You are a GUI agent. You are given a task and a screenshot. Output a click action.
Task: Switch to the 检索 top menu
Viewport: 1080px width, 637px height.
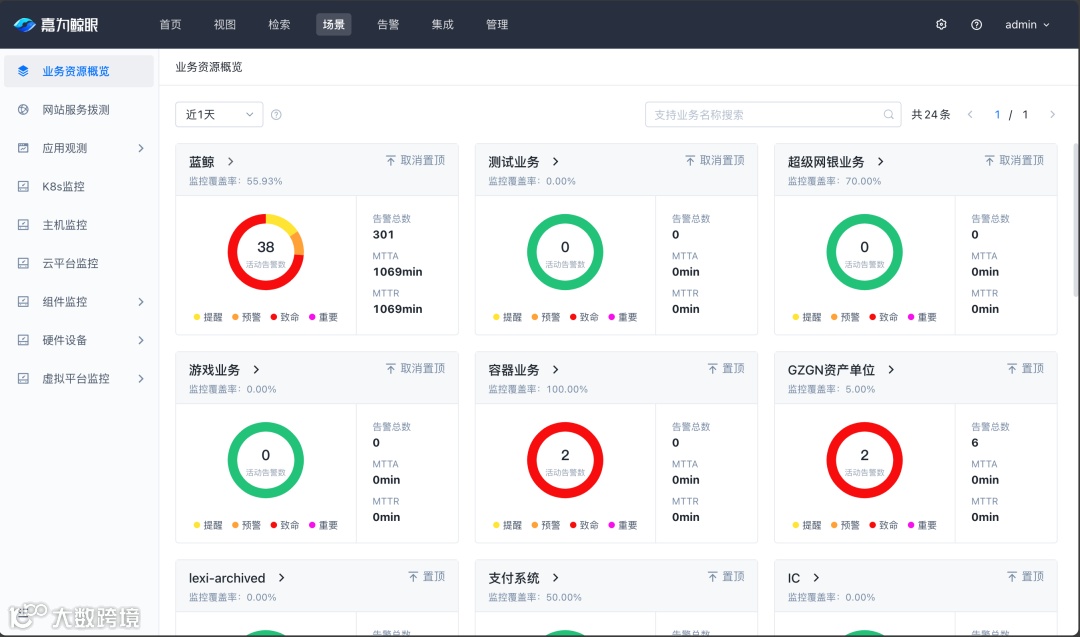279,25
